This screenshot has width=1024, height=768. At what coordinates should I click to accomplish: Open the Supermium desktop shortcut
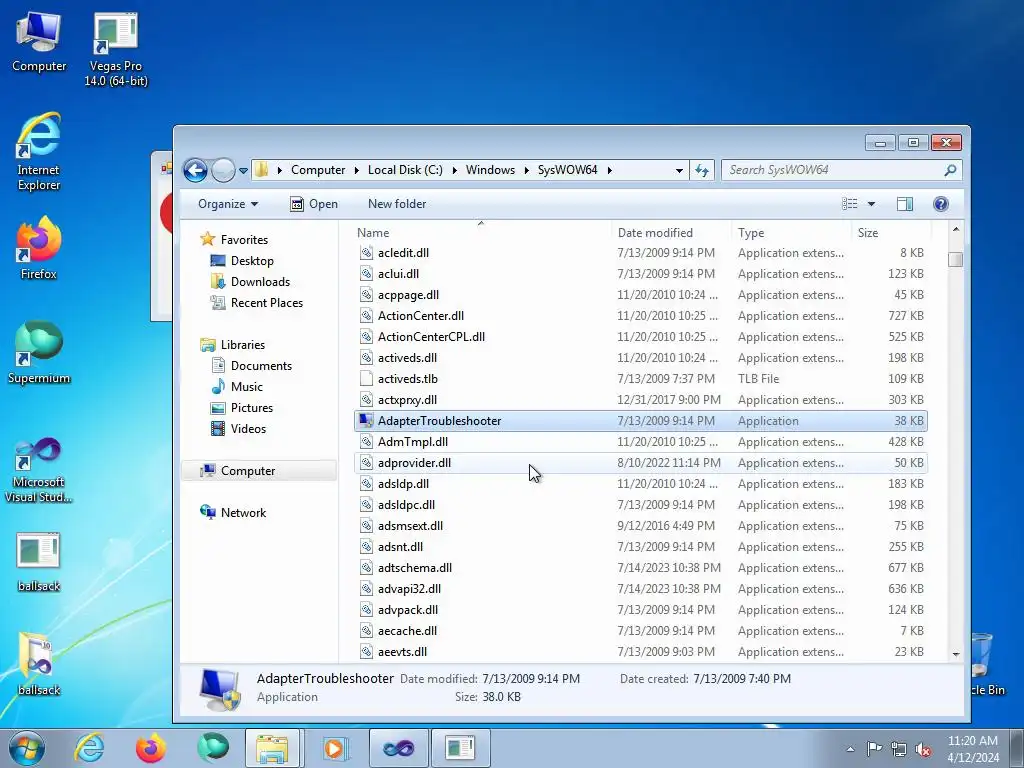pos(39,353)
